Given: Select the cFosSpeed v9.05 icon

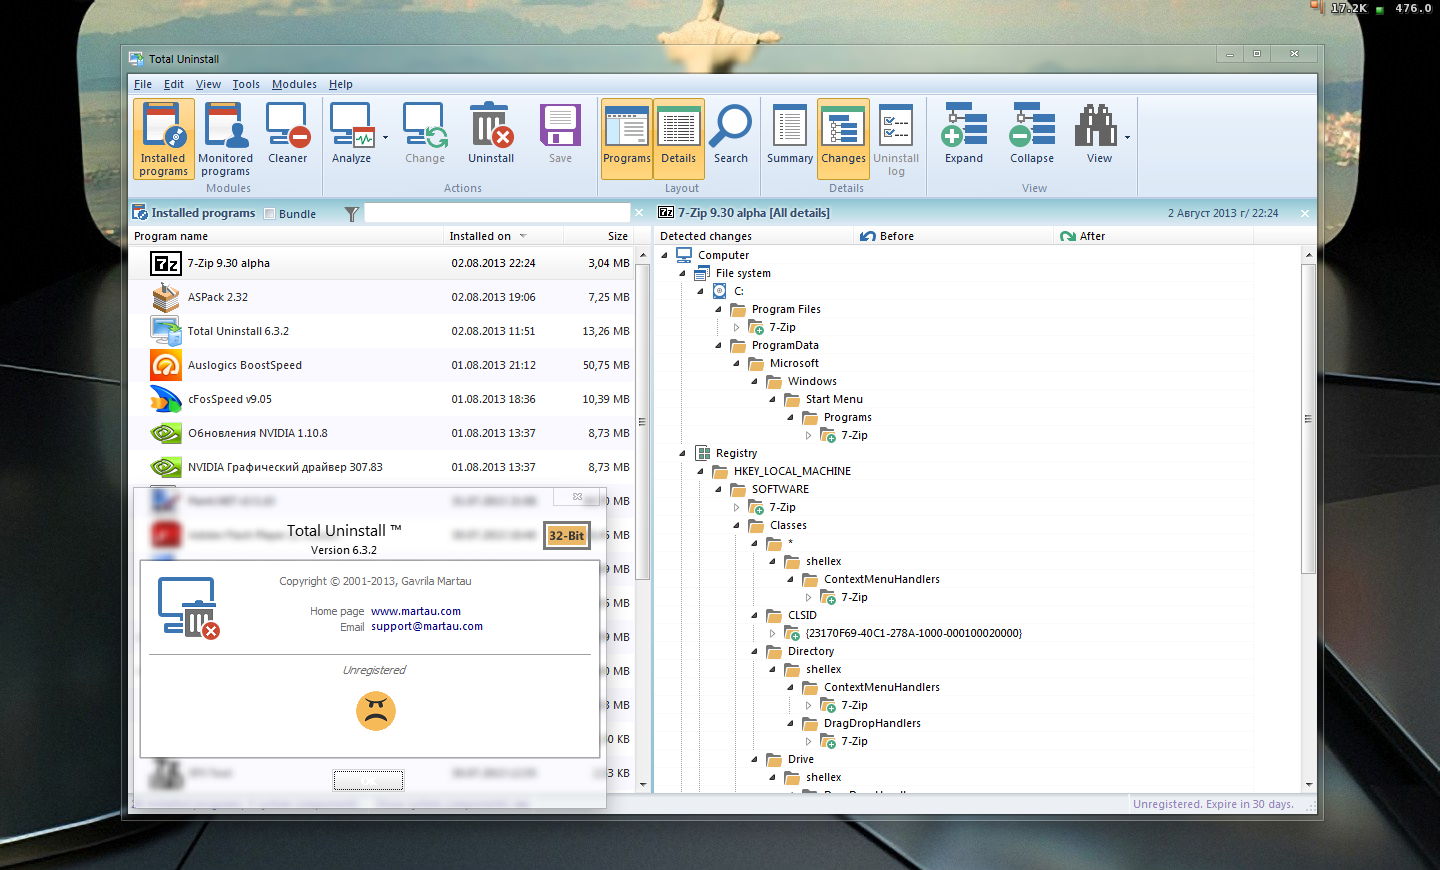Looking at the screenshot, I should pyautogui.click(x=165, y=399).
